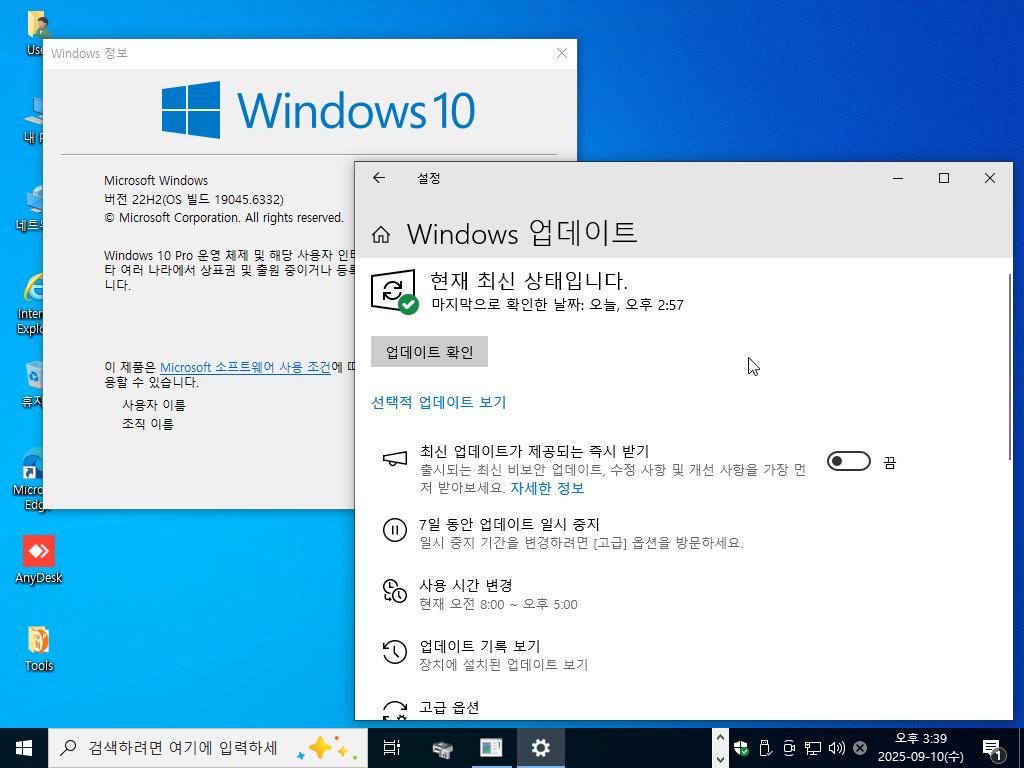Go back using the Settings back arrow
1024x768 pixels.
(379, 178)
